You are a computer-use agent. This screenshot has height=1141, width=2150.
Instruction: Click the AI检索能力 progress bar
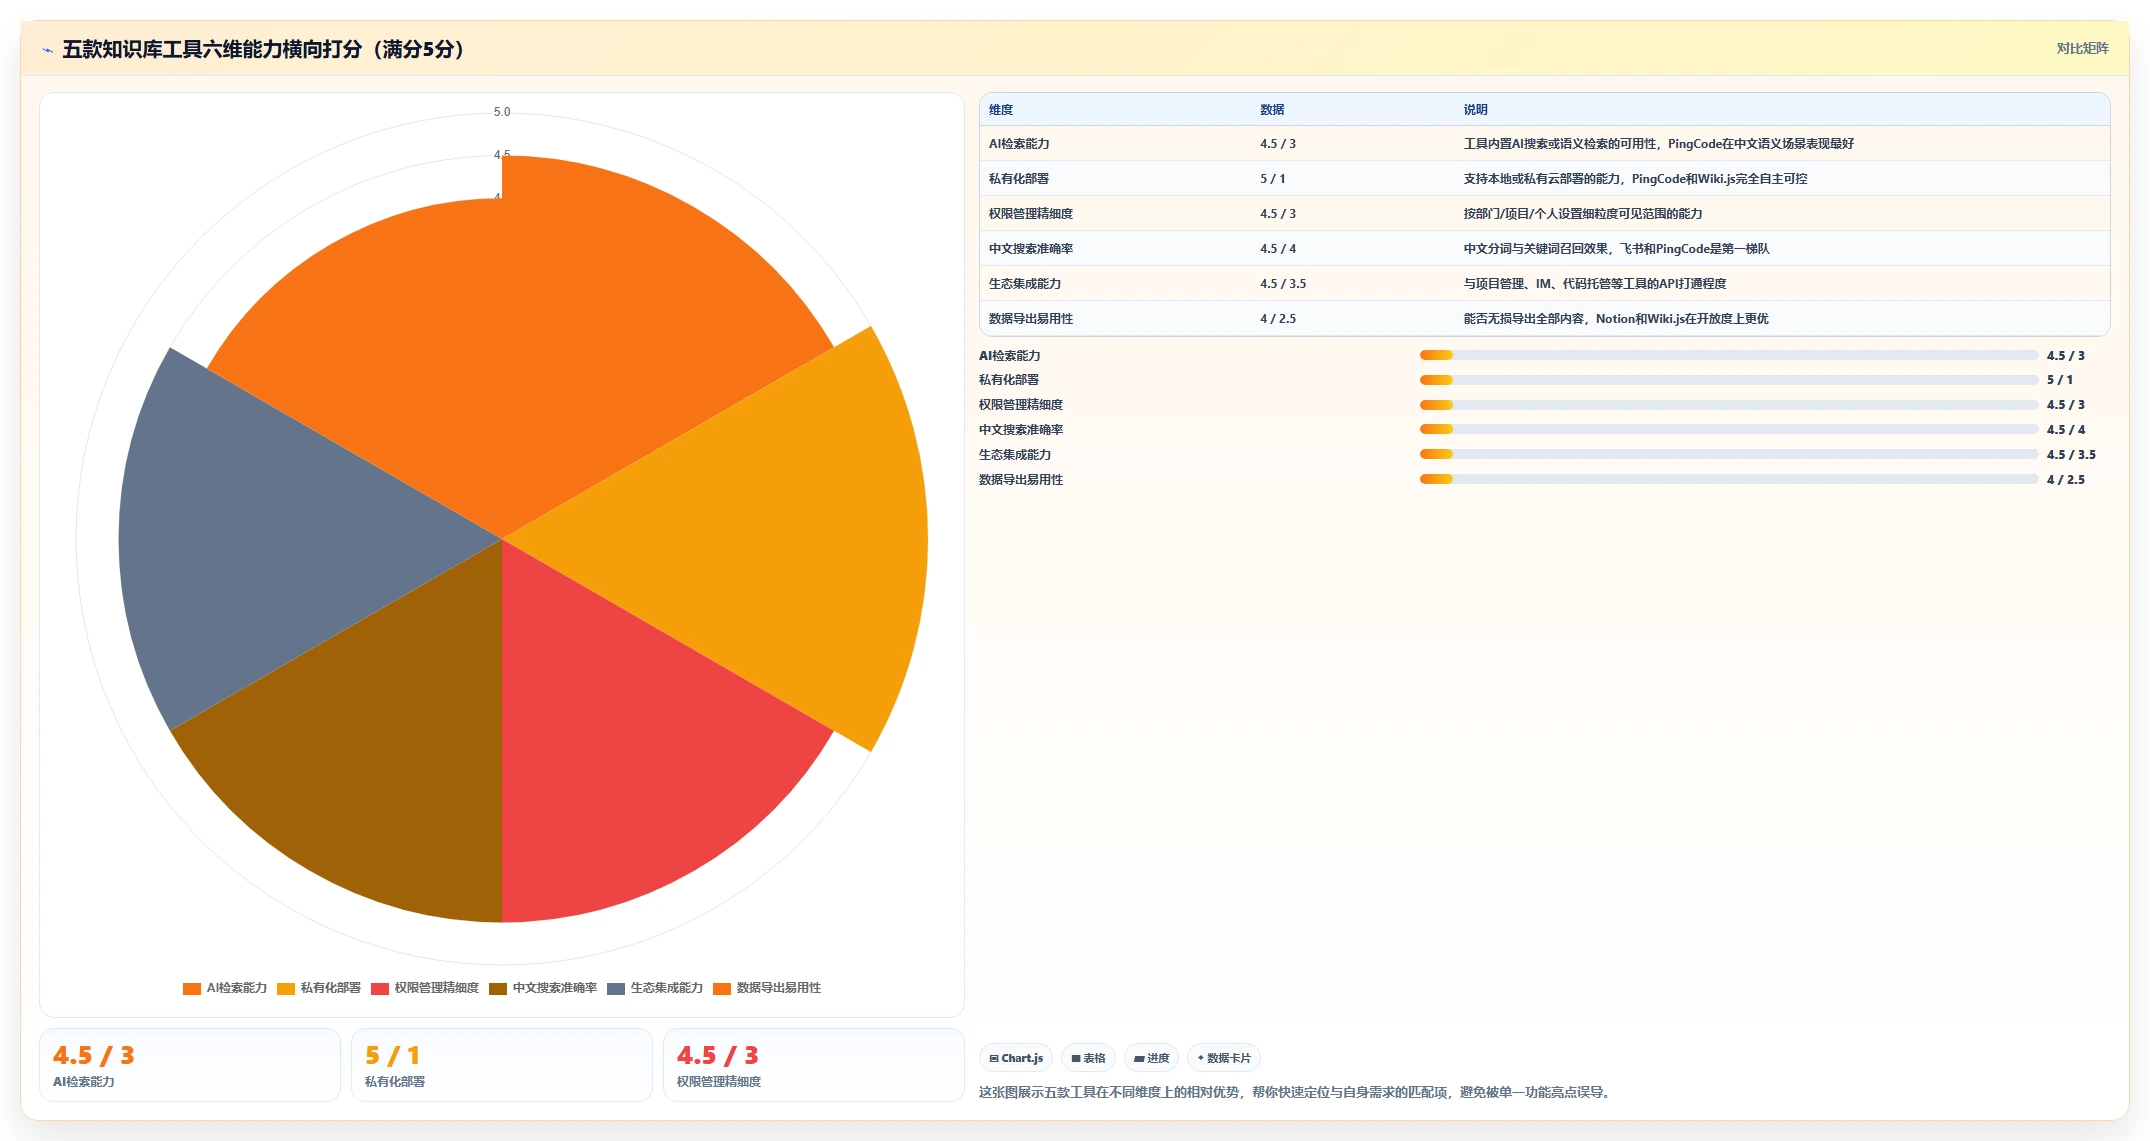click(1729, 355)
